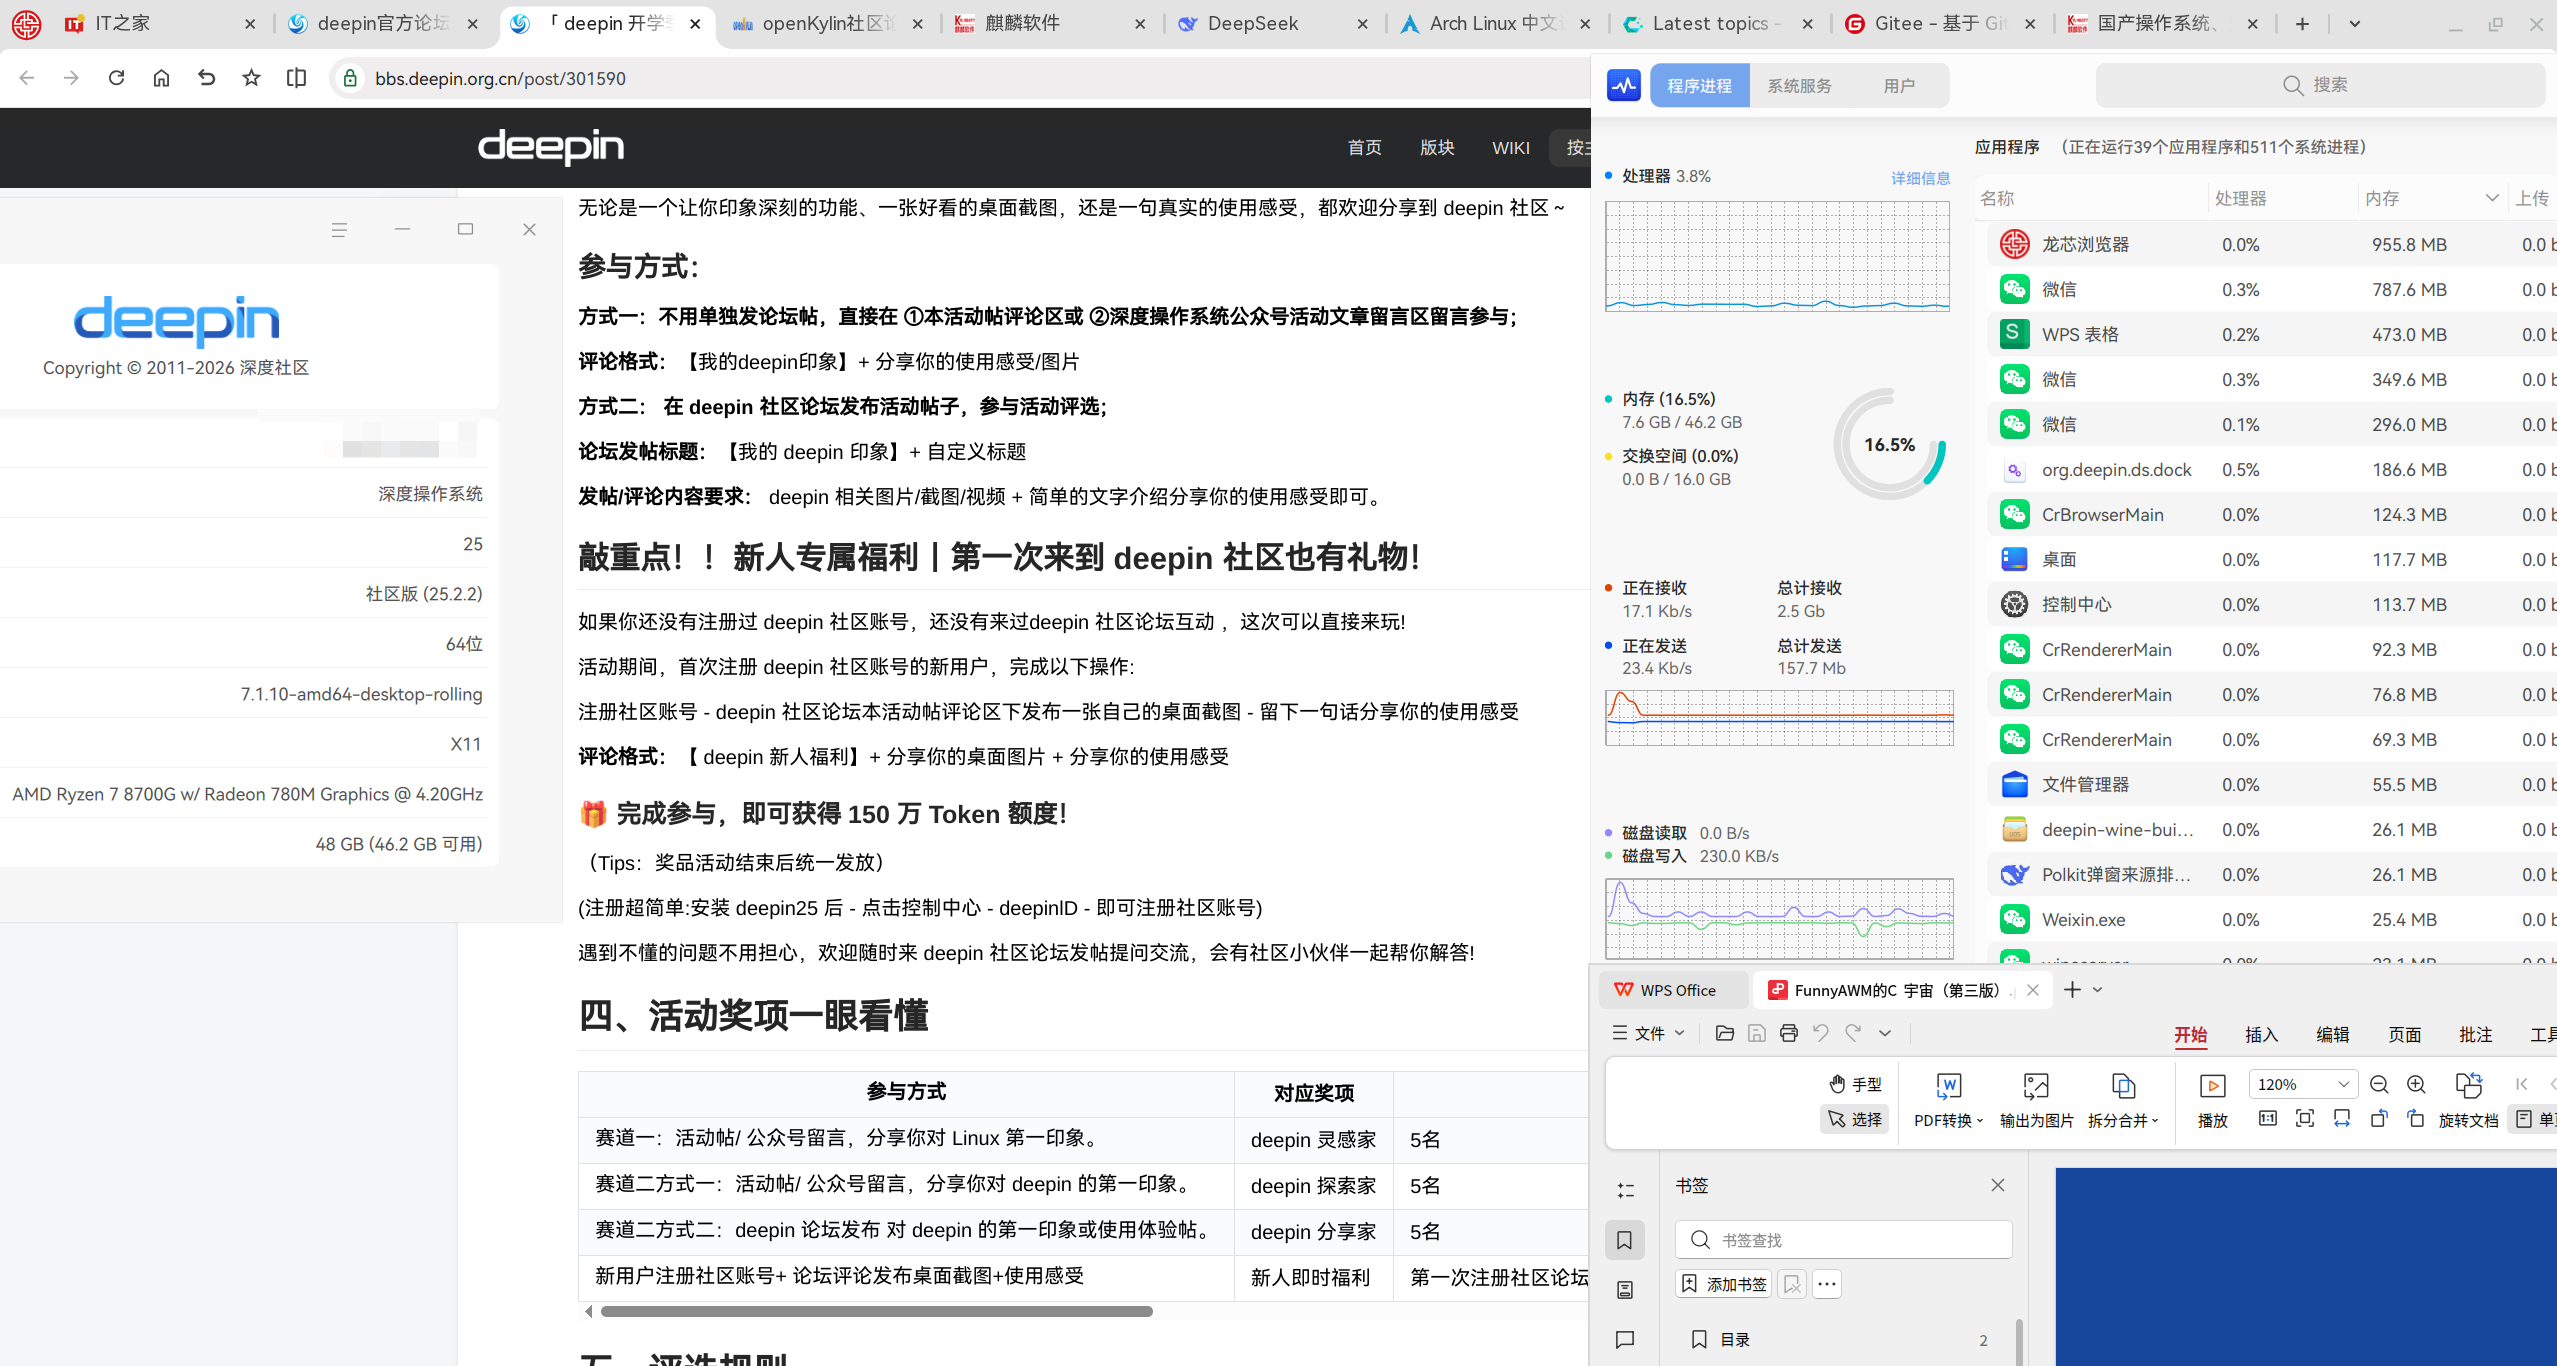Click 详细信息 link for processor
Screen dimensions: 2557x1366
1920,178
